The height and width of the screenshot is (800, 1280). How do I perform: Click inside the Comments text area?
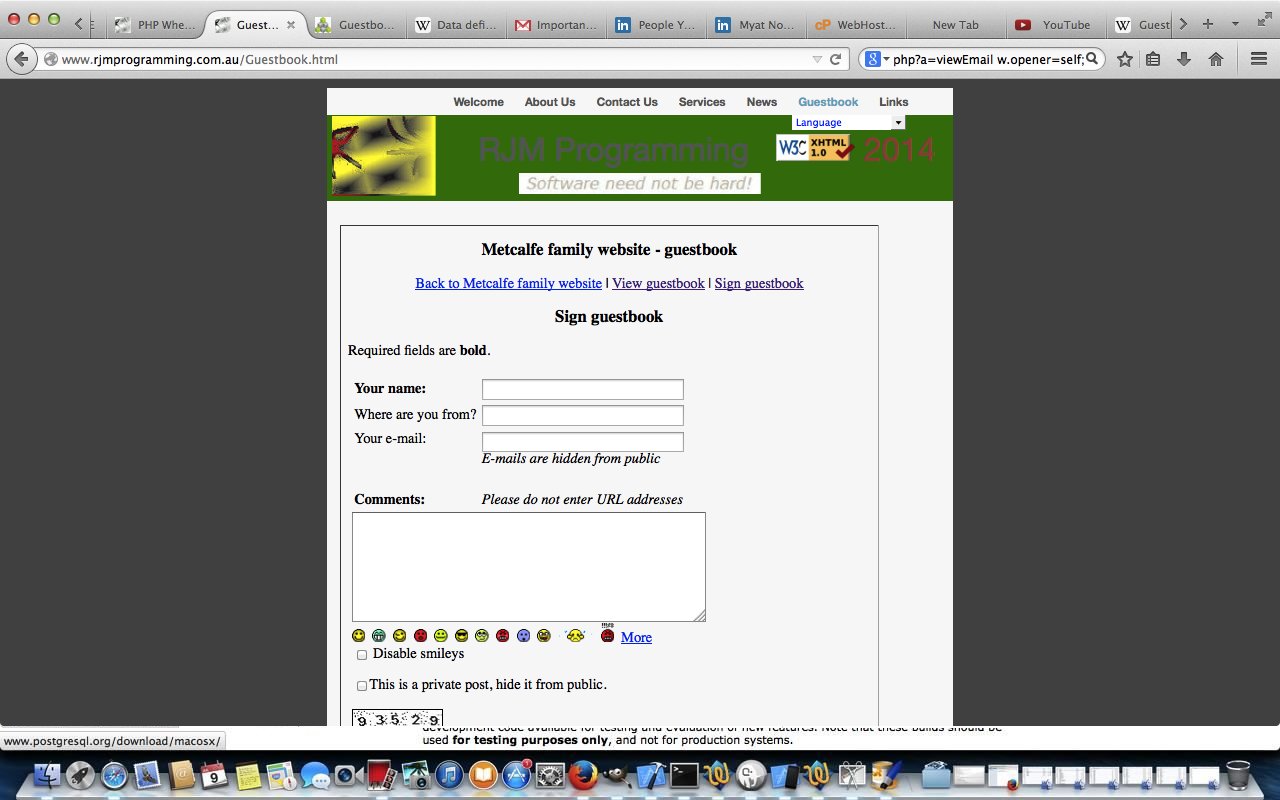pos(529,567)
